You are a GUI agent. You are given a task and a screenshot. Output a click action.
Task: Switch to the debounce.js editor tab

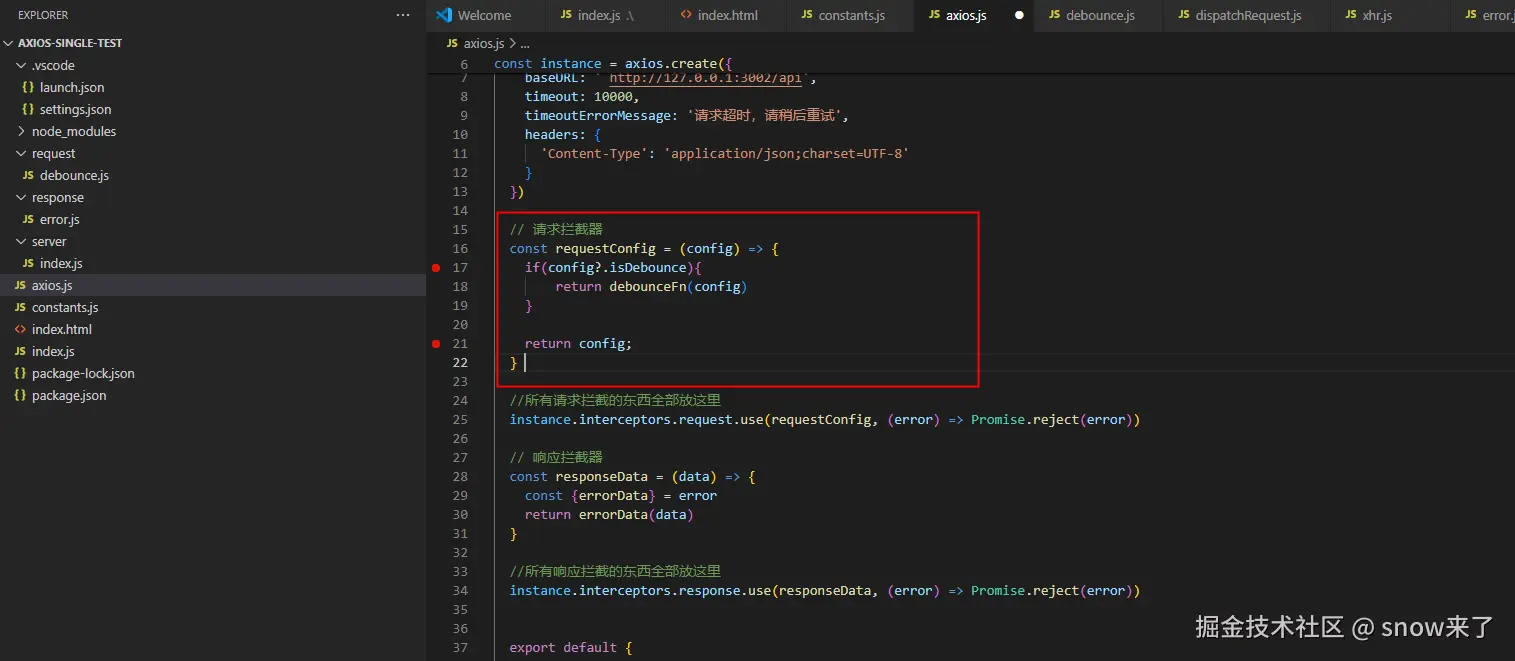click(x=1100, y=15)
